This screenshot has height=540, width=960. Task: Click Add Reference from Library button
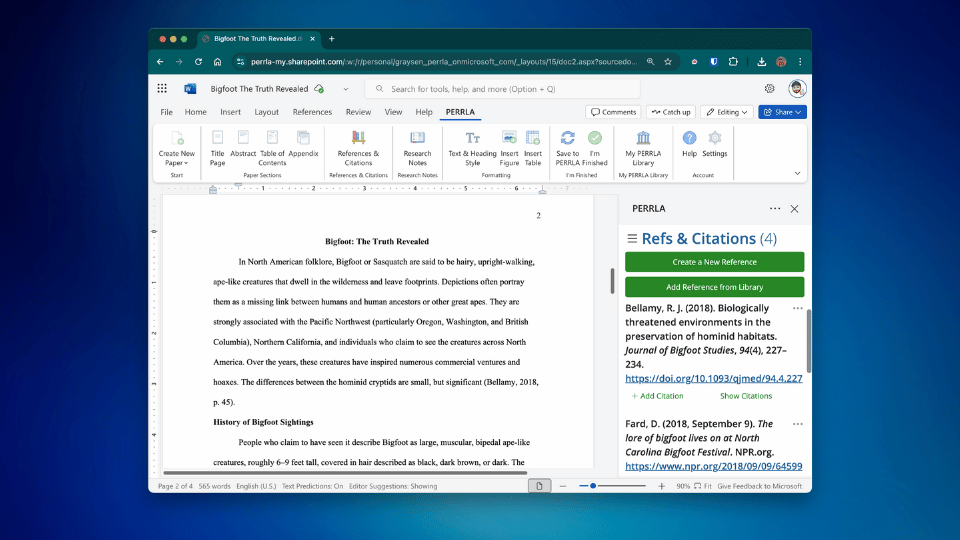coord(714,287)
